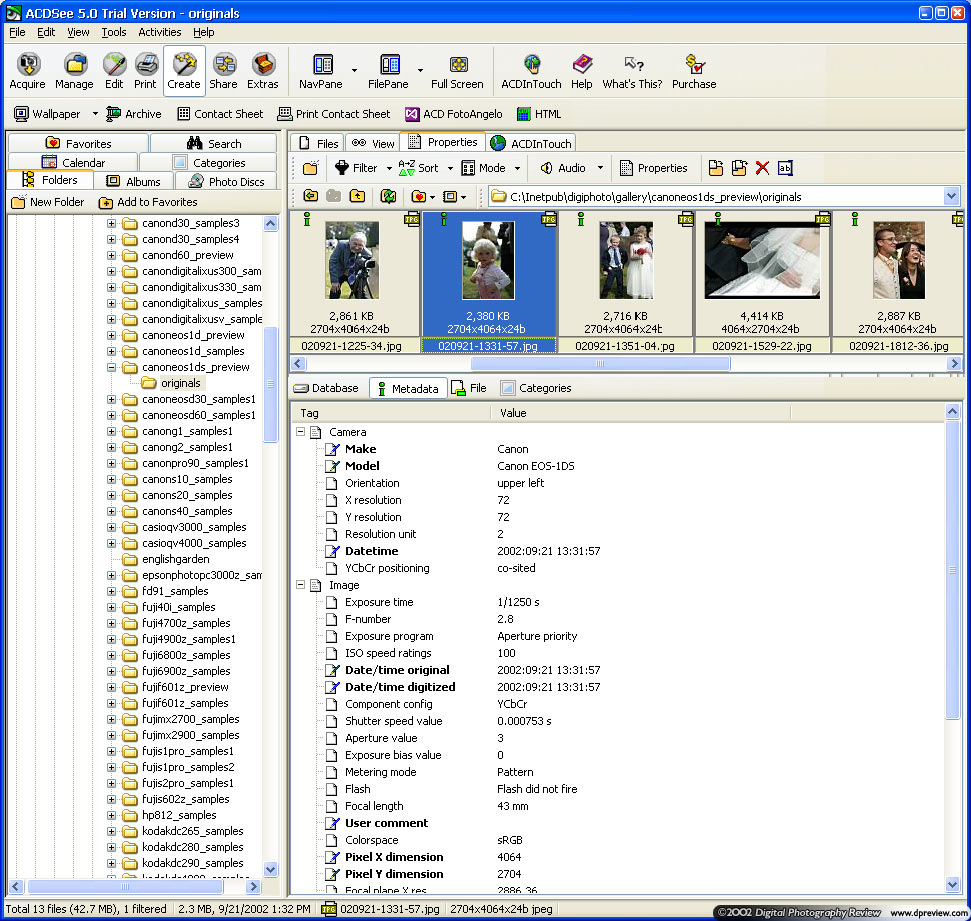971x921 pixels.
Task: Open the Edit tool
Action: click(x=113, y=70)
